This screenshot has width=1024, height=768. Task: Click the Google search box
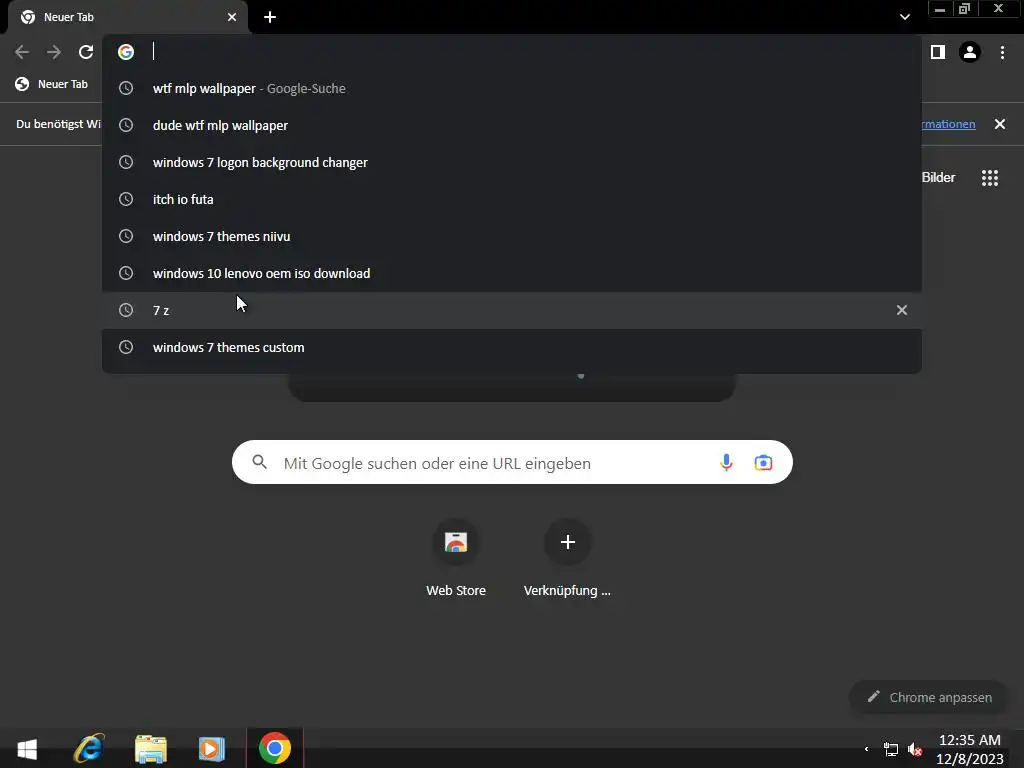click(x=512, y=462)
